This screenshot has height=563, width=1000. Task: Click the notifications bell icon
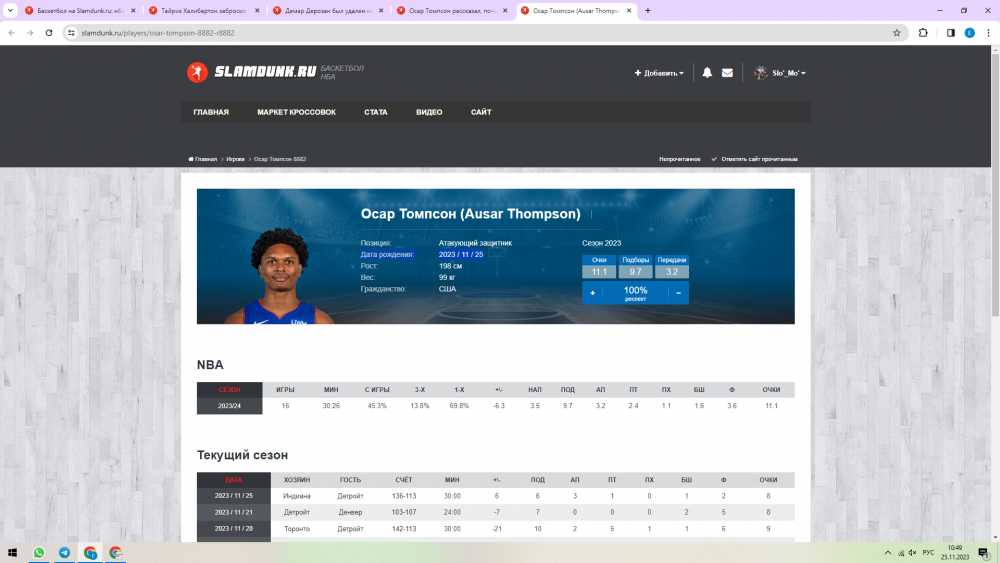(x=707, y=73)
